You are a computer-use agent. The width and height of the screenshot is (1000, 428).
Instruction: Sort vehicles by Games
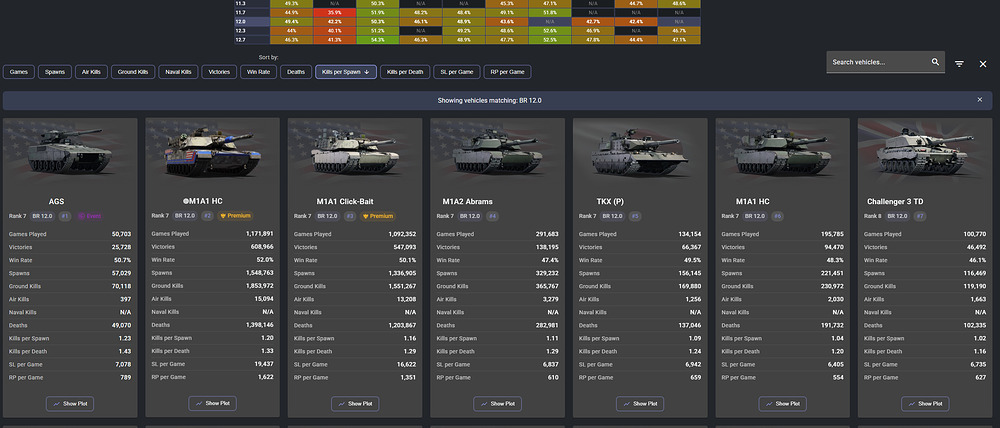click(18, 72)
